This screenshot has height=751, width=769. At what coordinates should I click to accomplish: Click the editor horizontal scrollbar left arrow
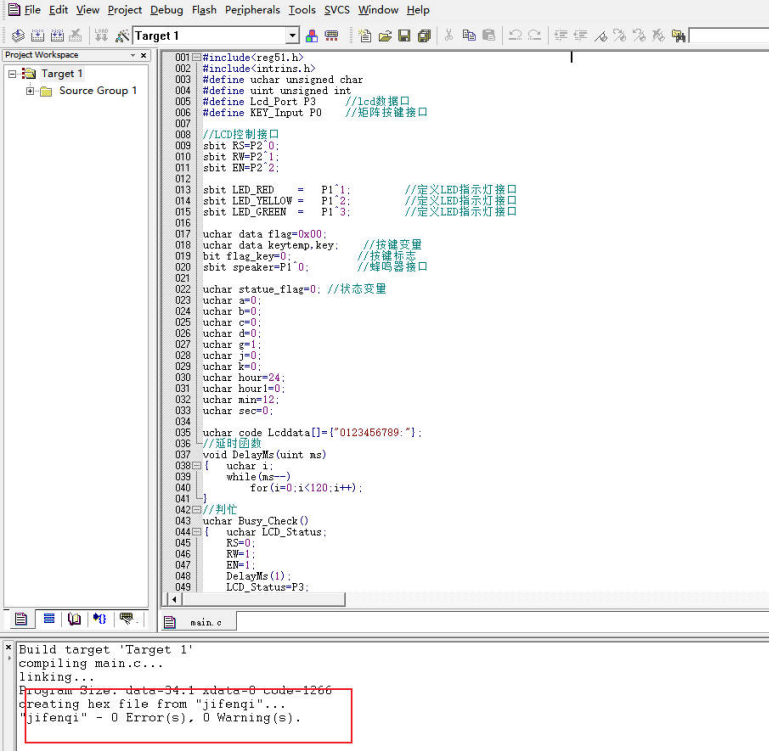pyautogui.click(x=175, y=599)
